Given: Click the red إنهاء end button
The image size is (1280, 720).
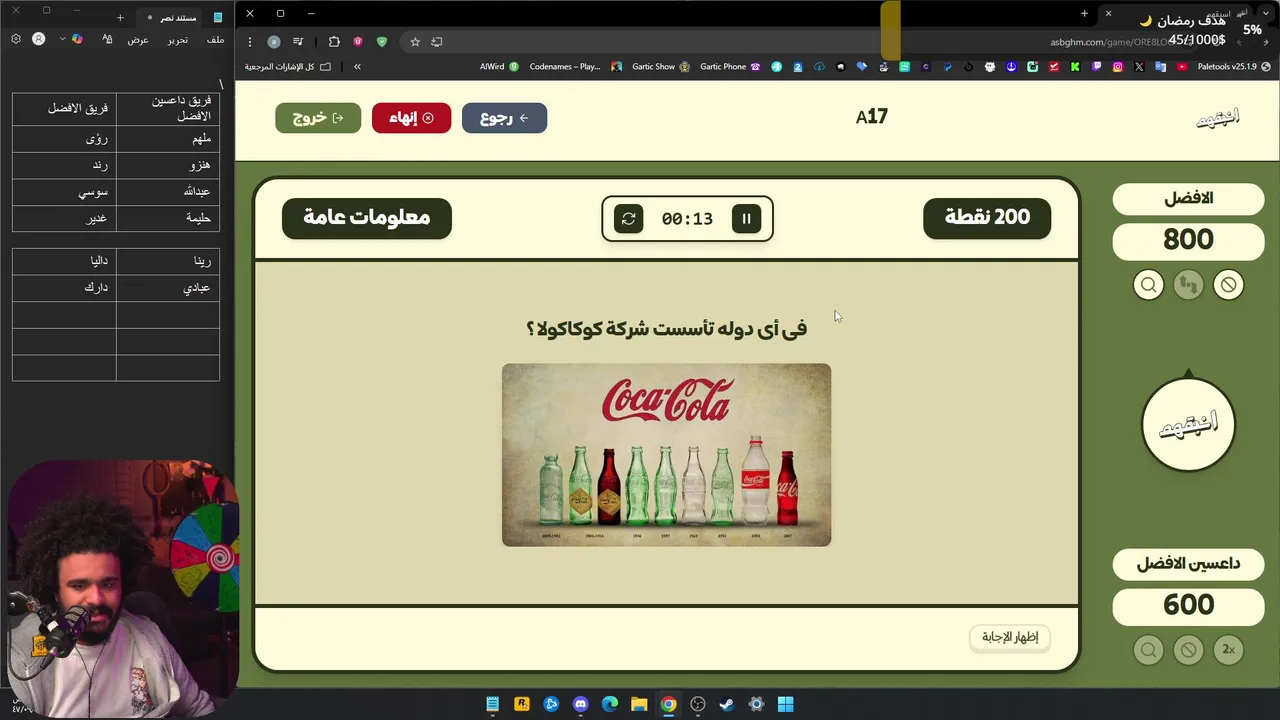Looking at the screenshot, I should point(411,118).
